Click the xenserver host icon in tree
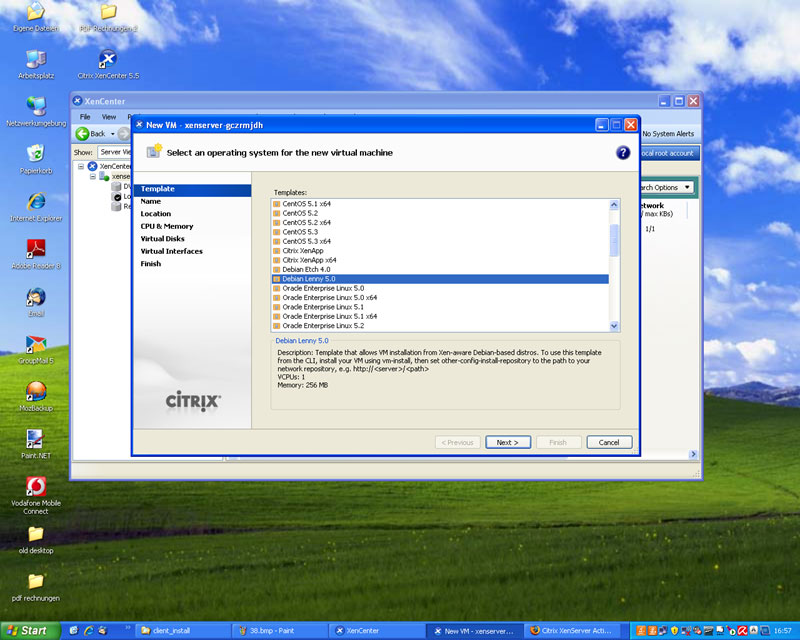Screen dimensions: 800x640 [x=104, y=176]
